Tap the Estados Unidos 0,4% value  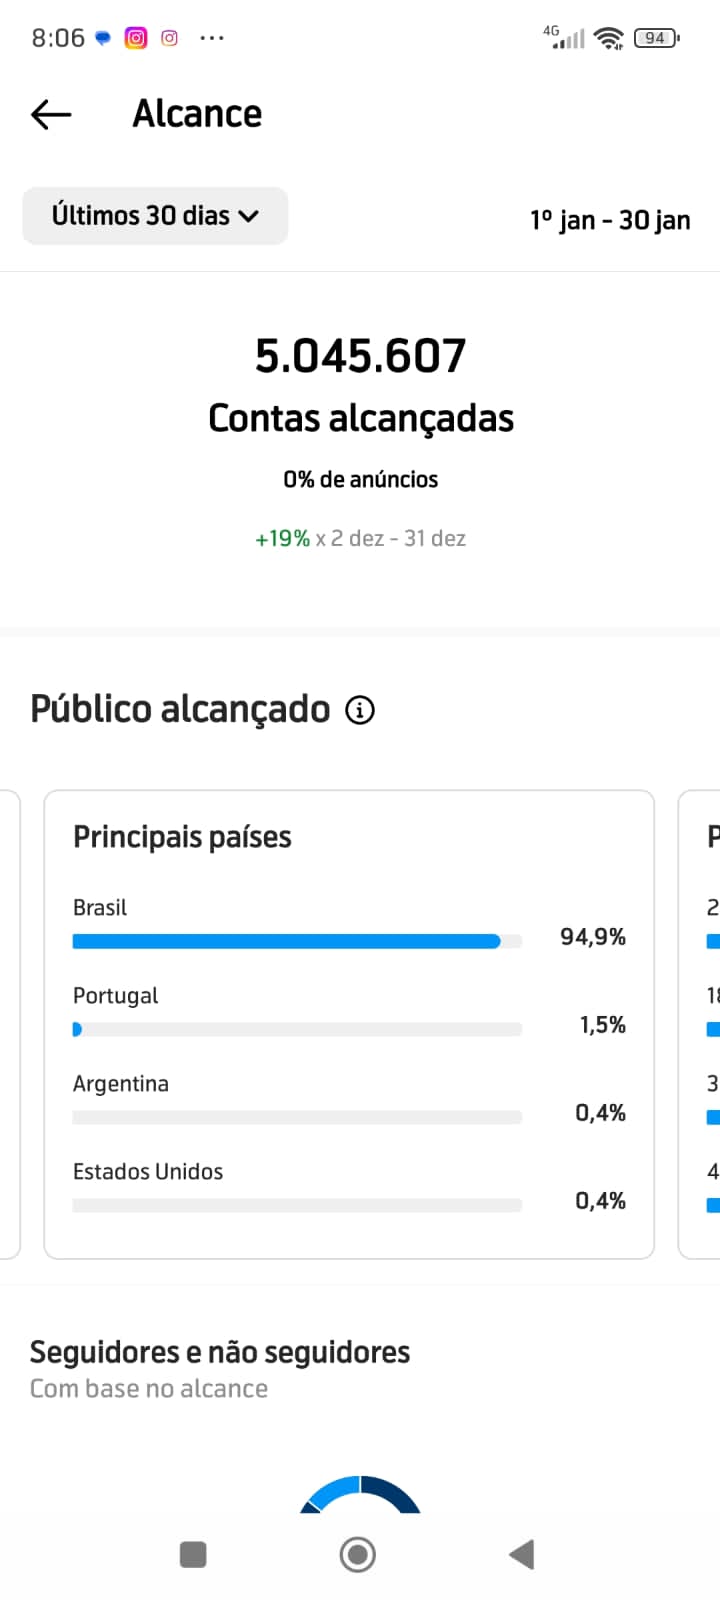(600, 1201)
